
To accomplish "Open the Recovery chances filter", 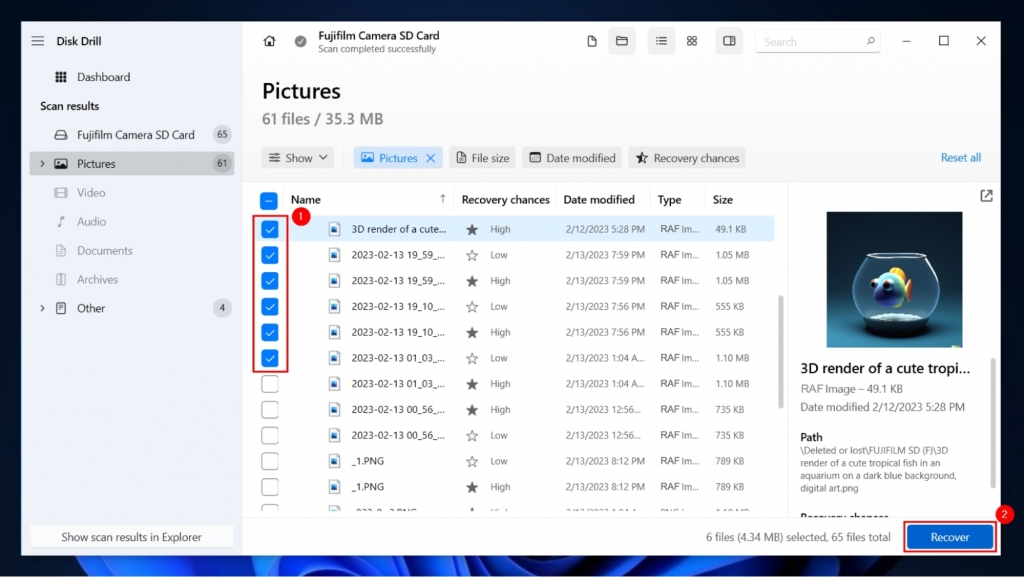I will 687,157.
